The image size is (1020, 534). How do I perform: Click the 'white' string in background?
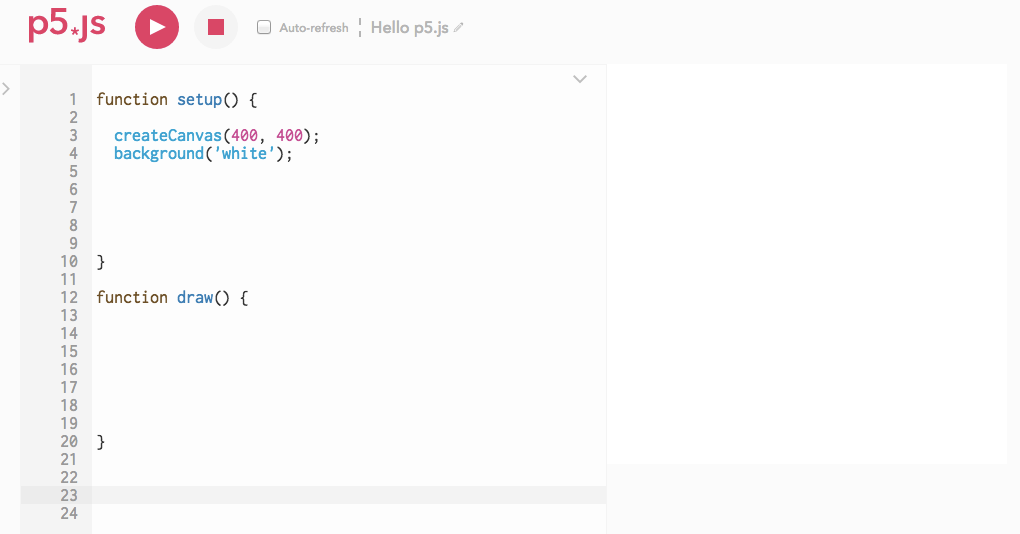point(245,154)
